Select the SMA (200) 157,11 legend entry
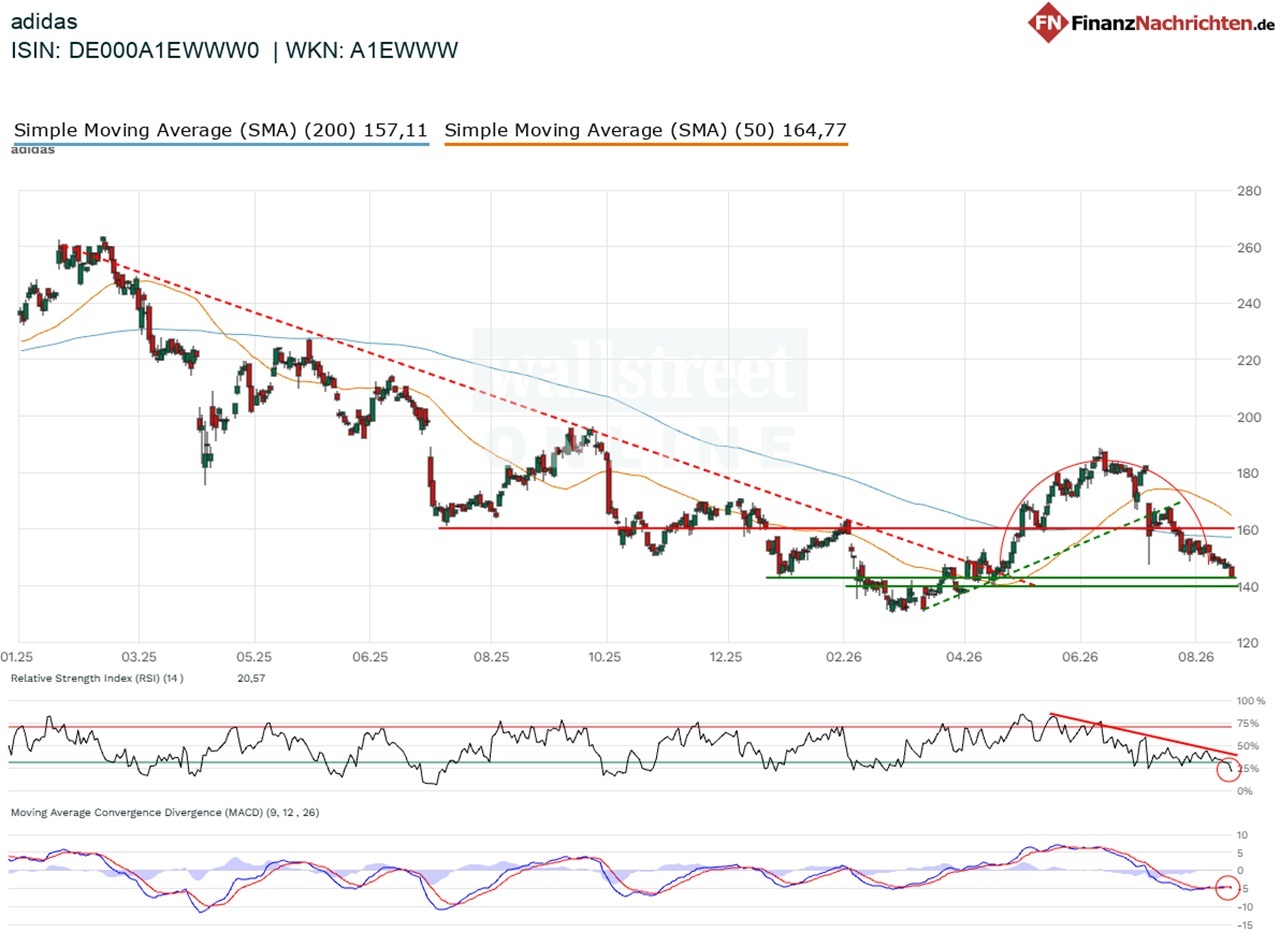1280x940 pixels. 221,130
